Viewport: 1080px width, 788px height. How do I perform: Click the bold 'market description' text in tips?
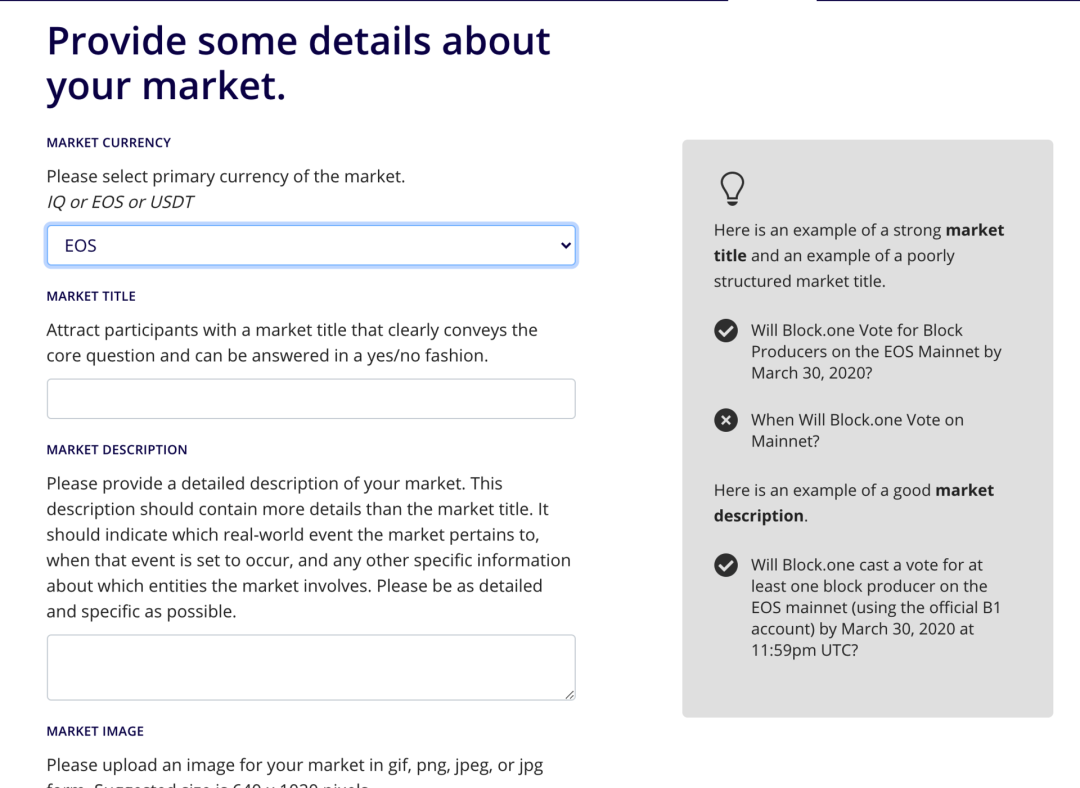coord(854,503)
